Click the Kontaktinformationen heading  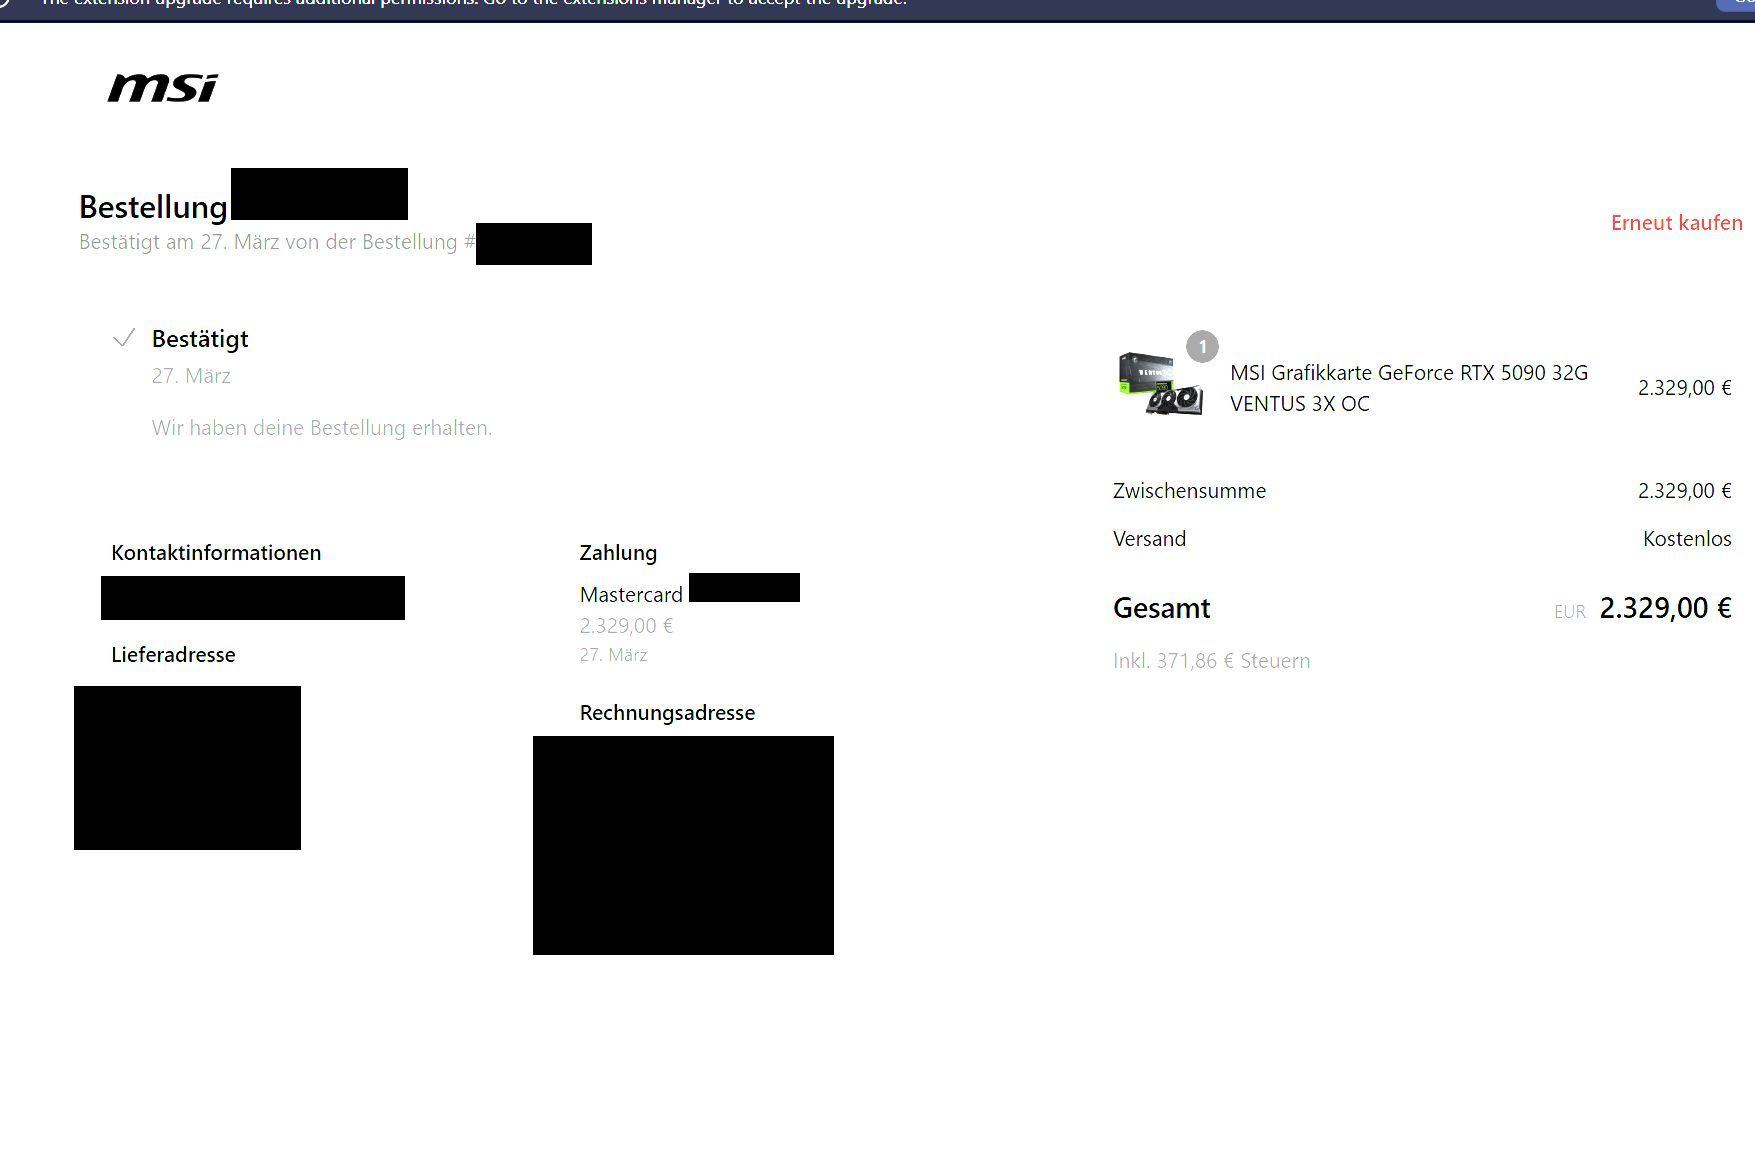216,553
